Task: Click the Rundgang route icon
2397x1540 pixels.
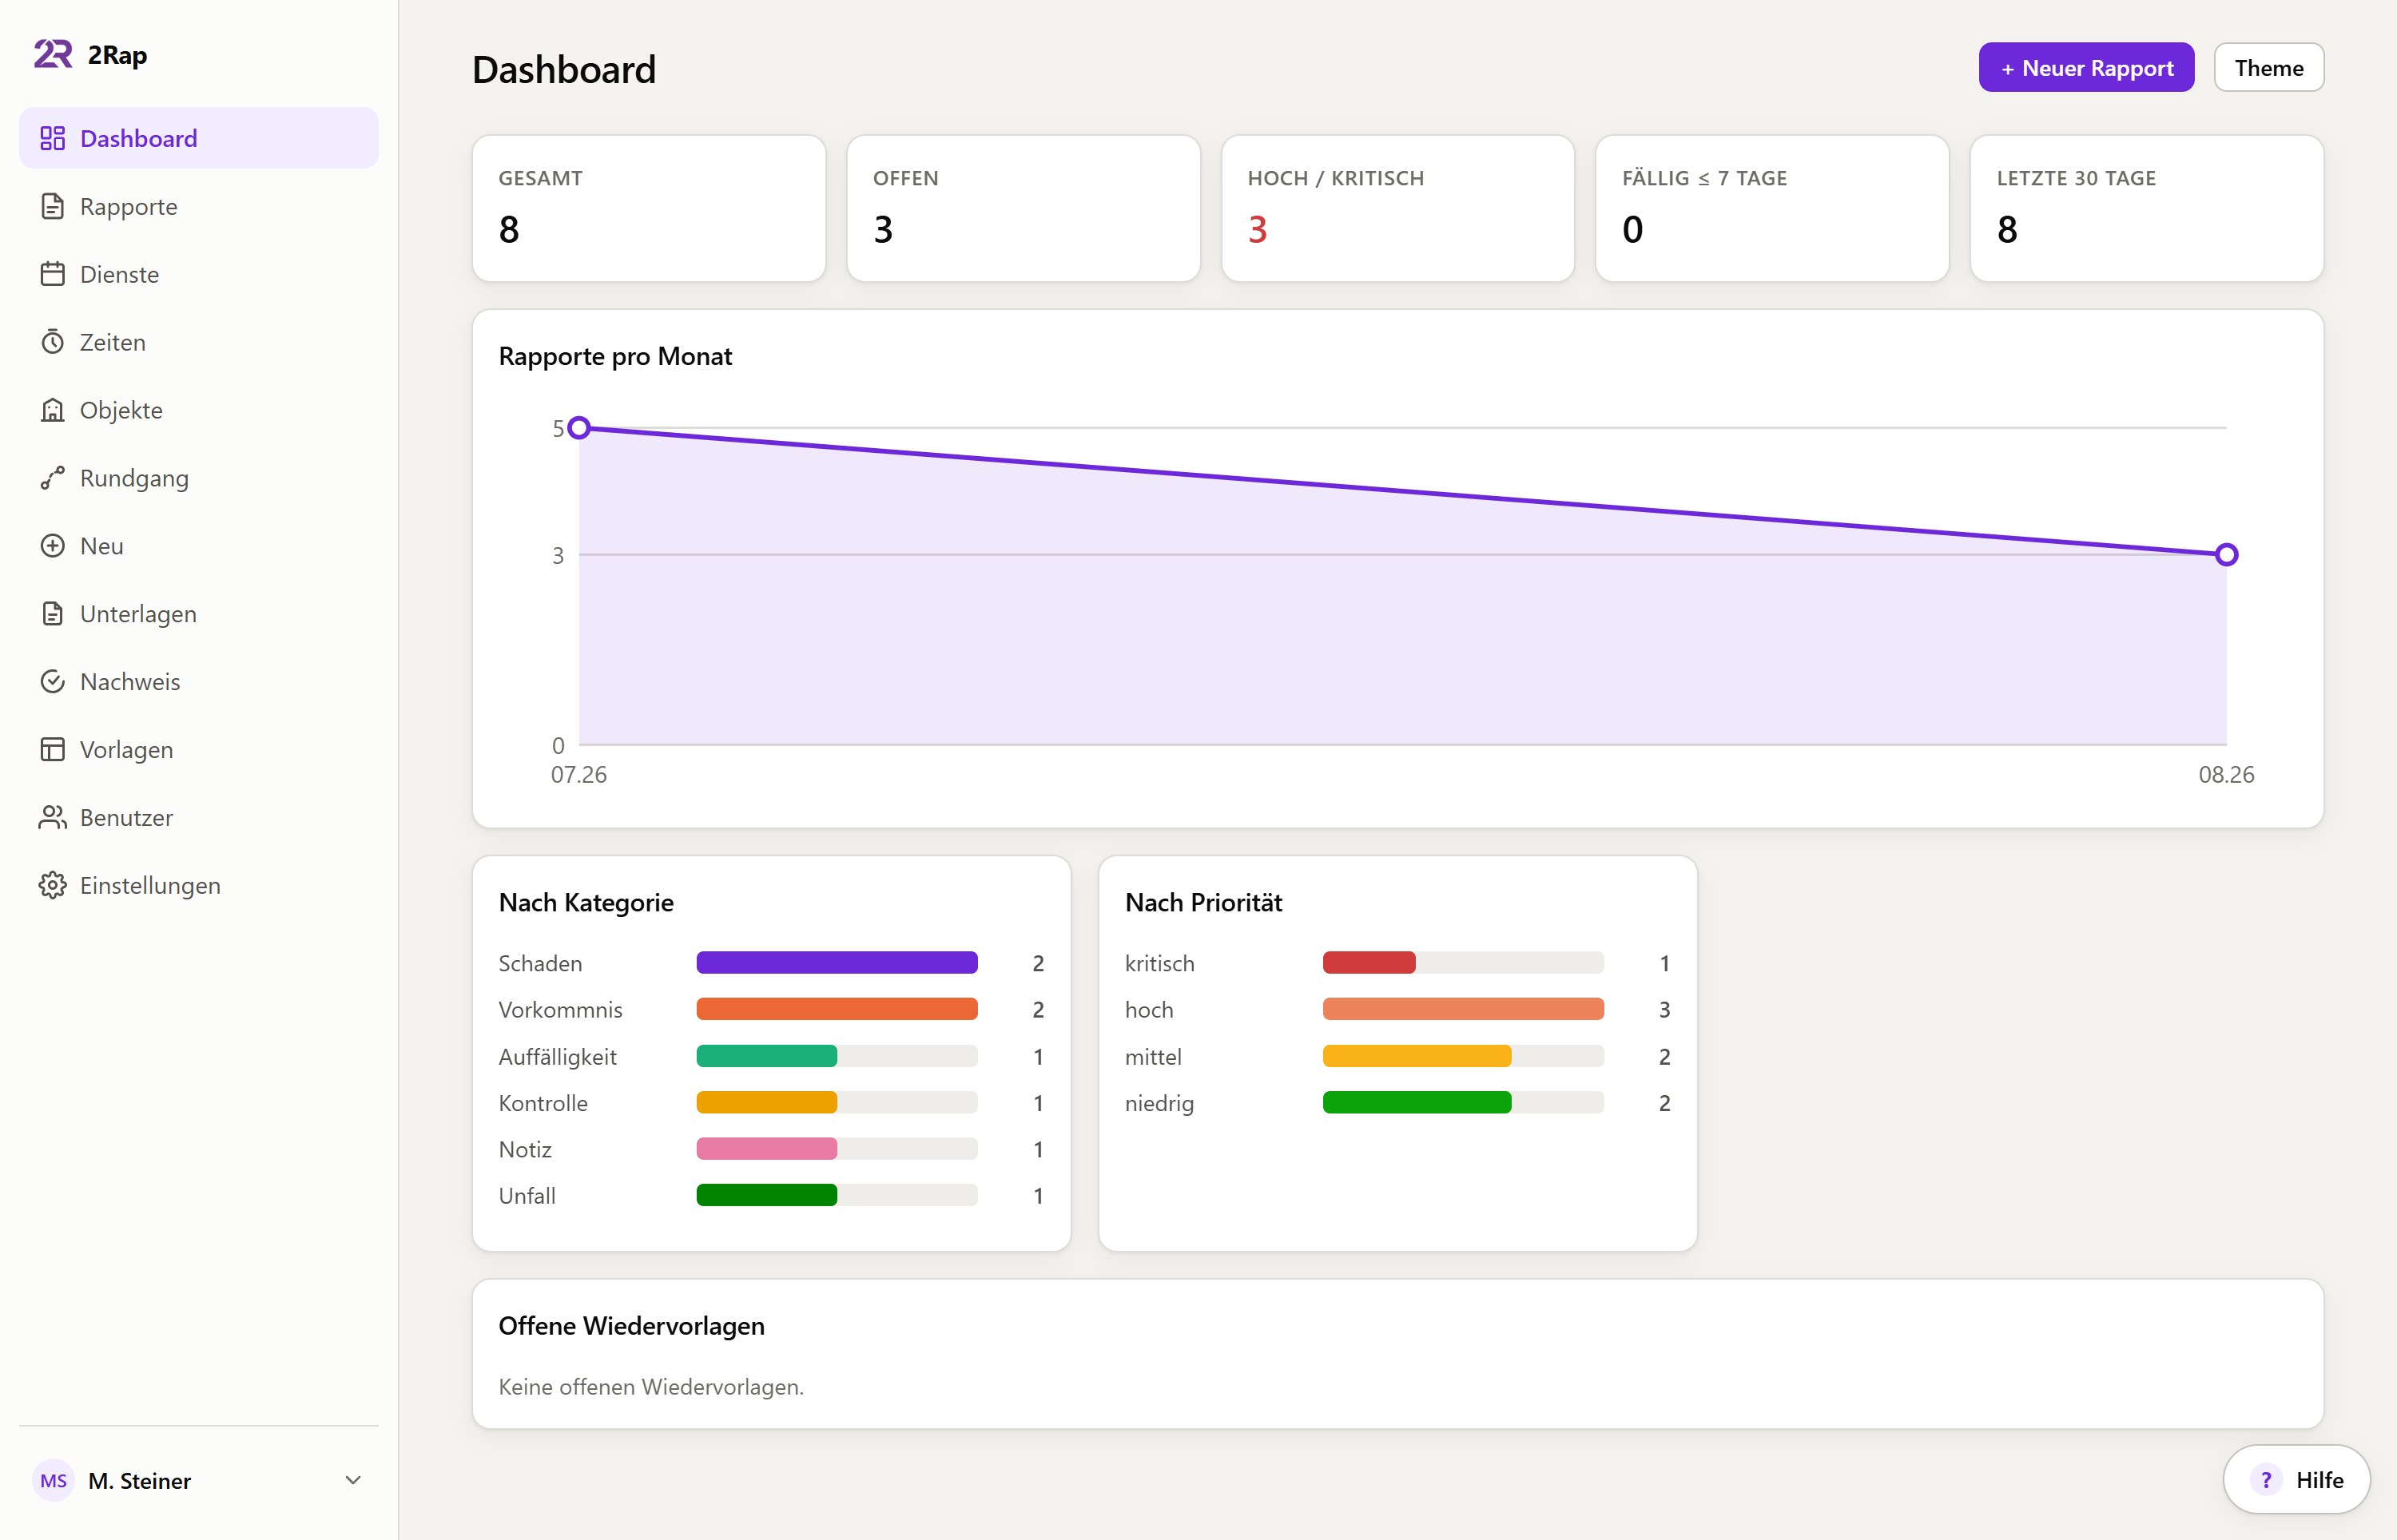Action: click(x=52, y=478)
